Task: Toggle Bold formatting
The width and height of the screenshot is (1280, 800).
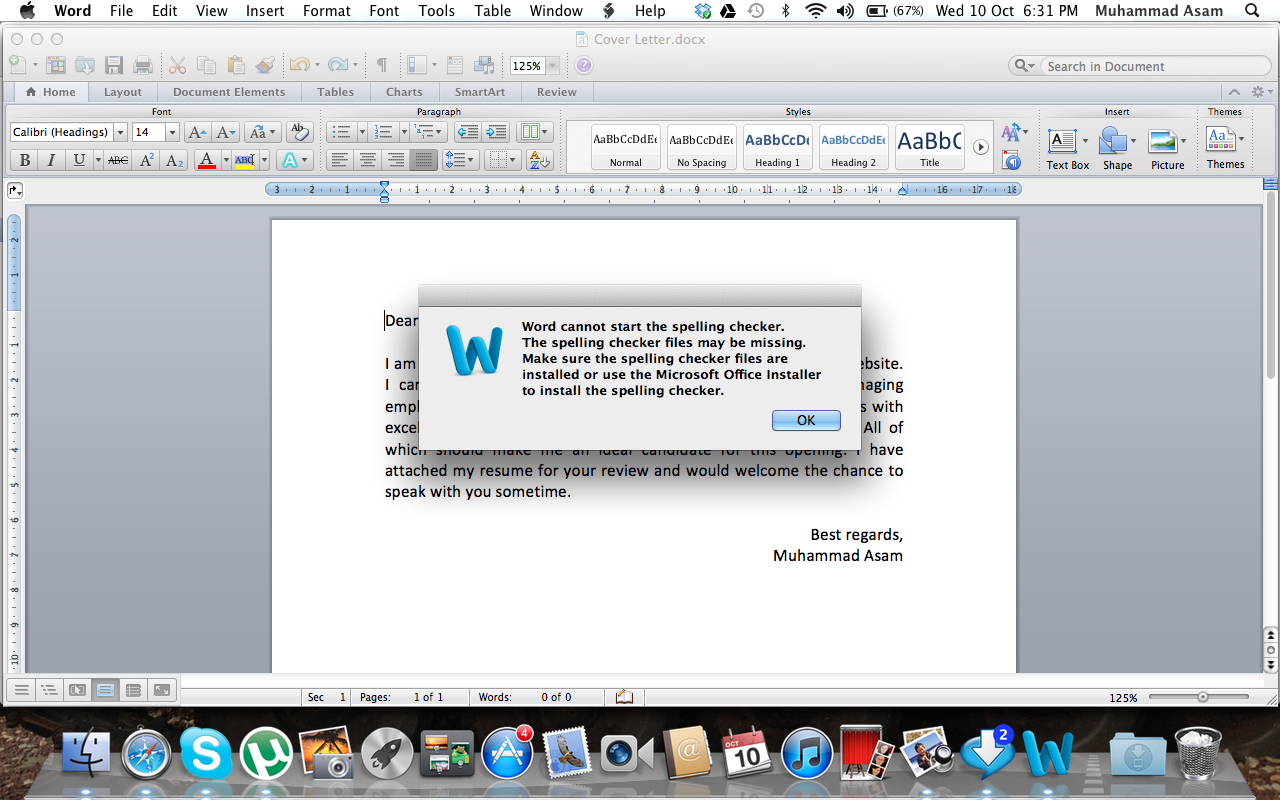Action: tap(24, 160)
